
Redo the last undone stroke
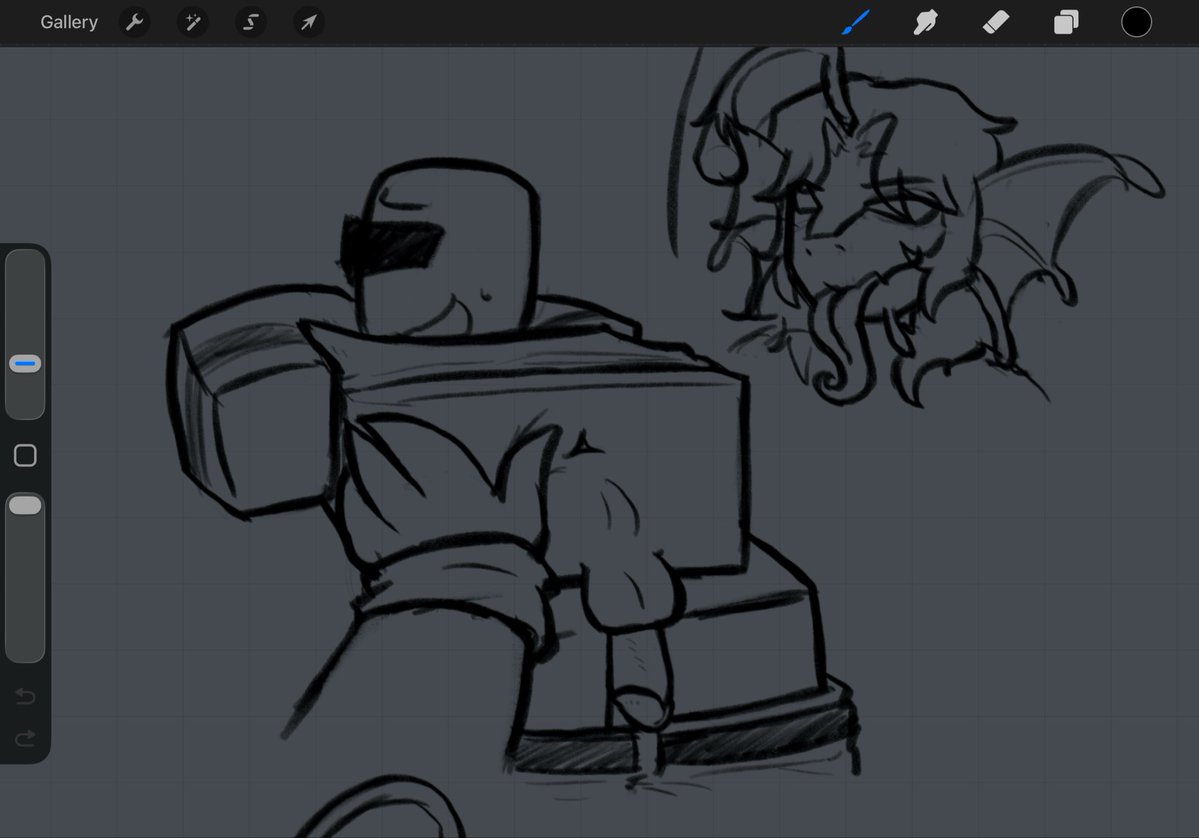pyautogui.click(x=25, y=738)
